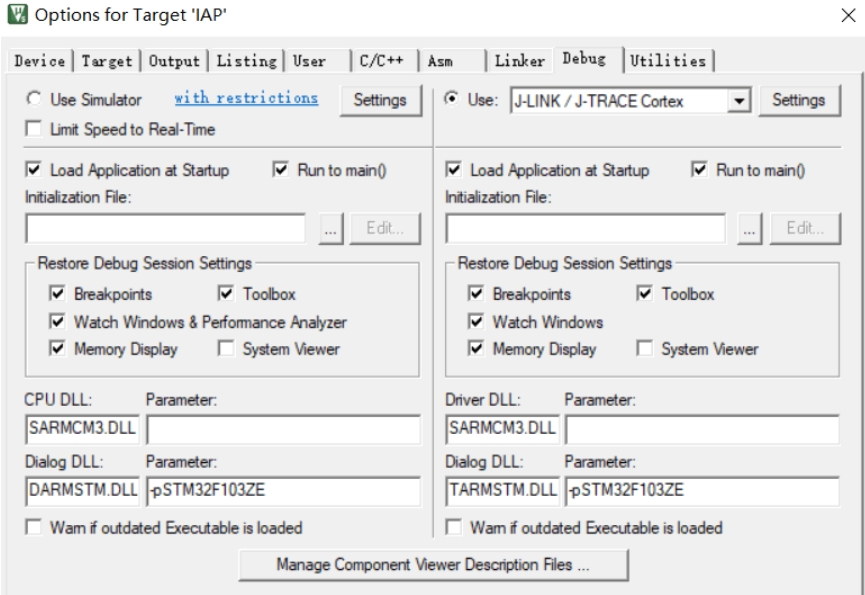
Task: Click the J-LINK side Initialization File field
Action: (585, 229)
